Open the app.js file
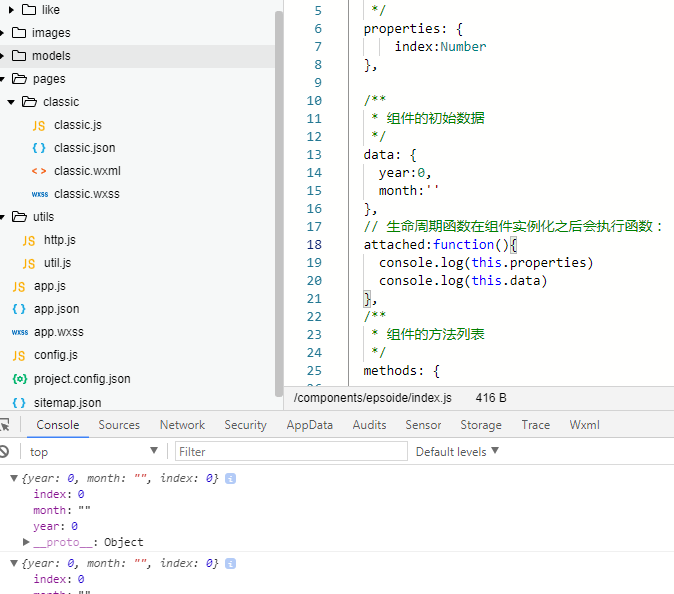 point(50,286)
